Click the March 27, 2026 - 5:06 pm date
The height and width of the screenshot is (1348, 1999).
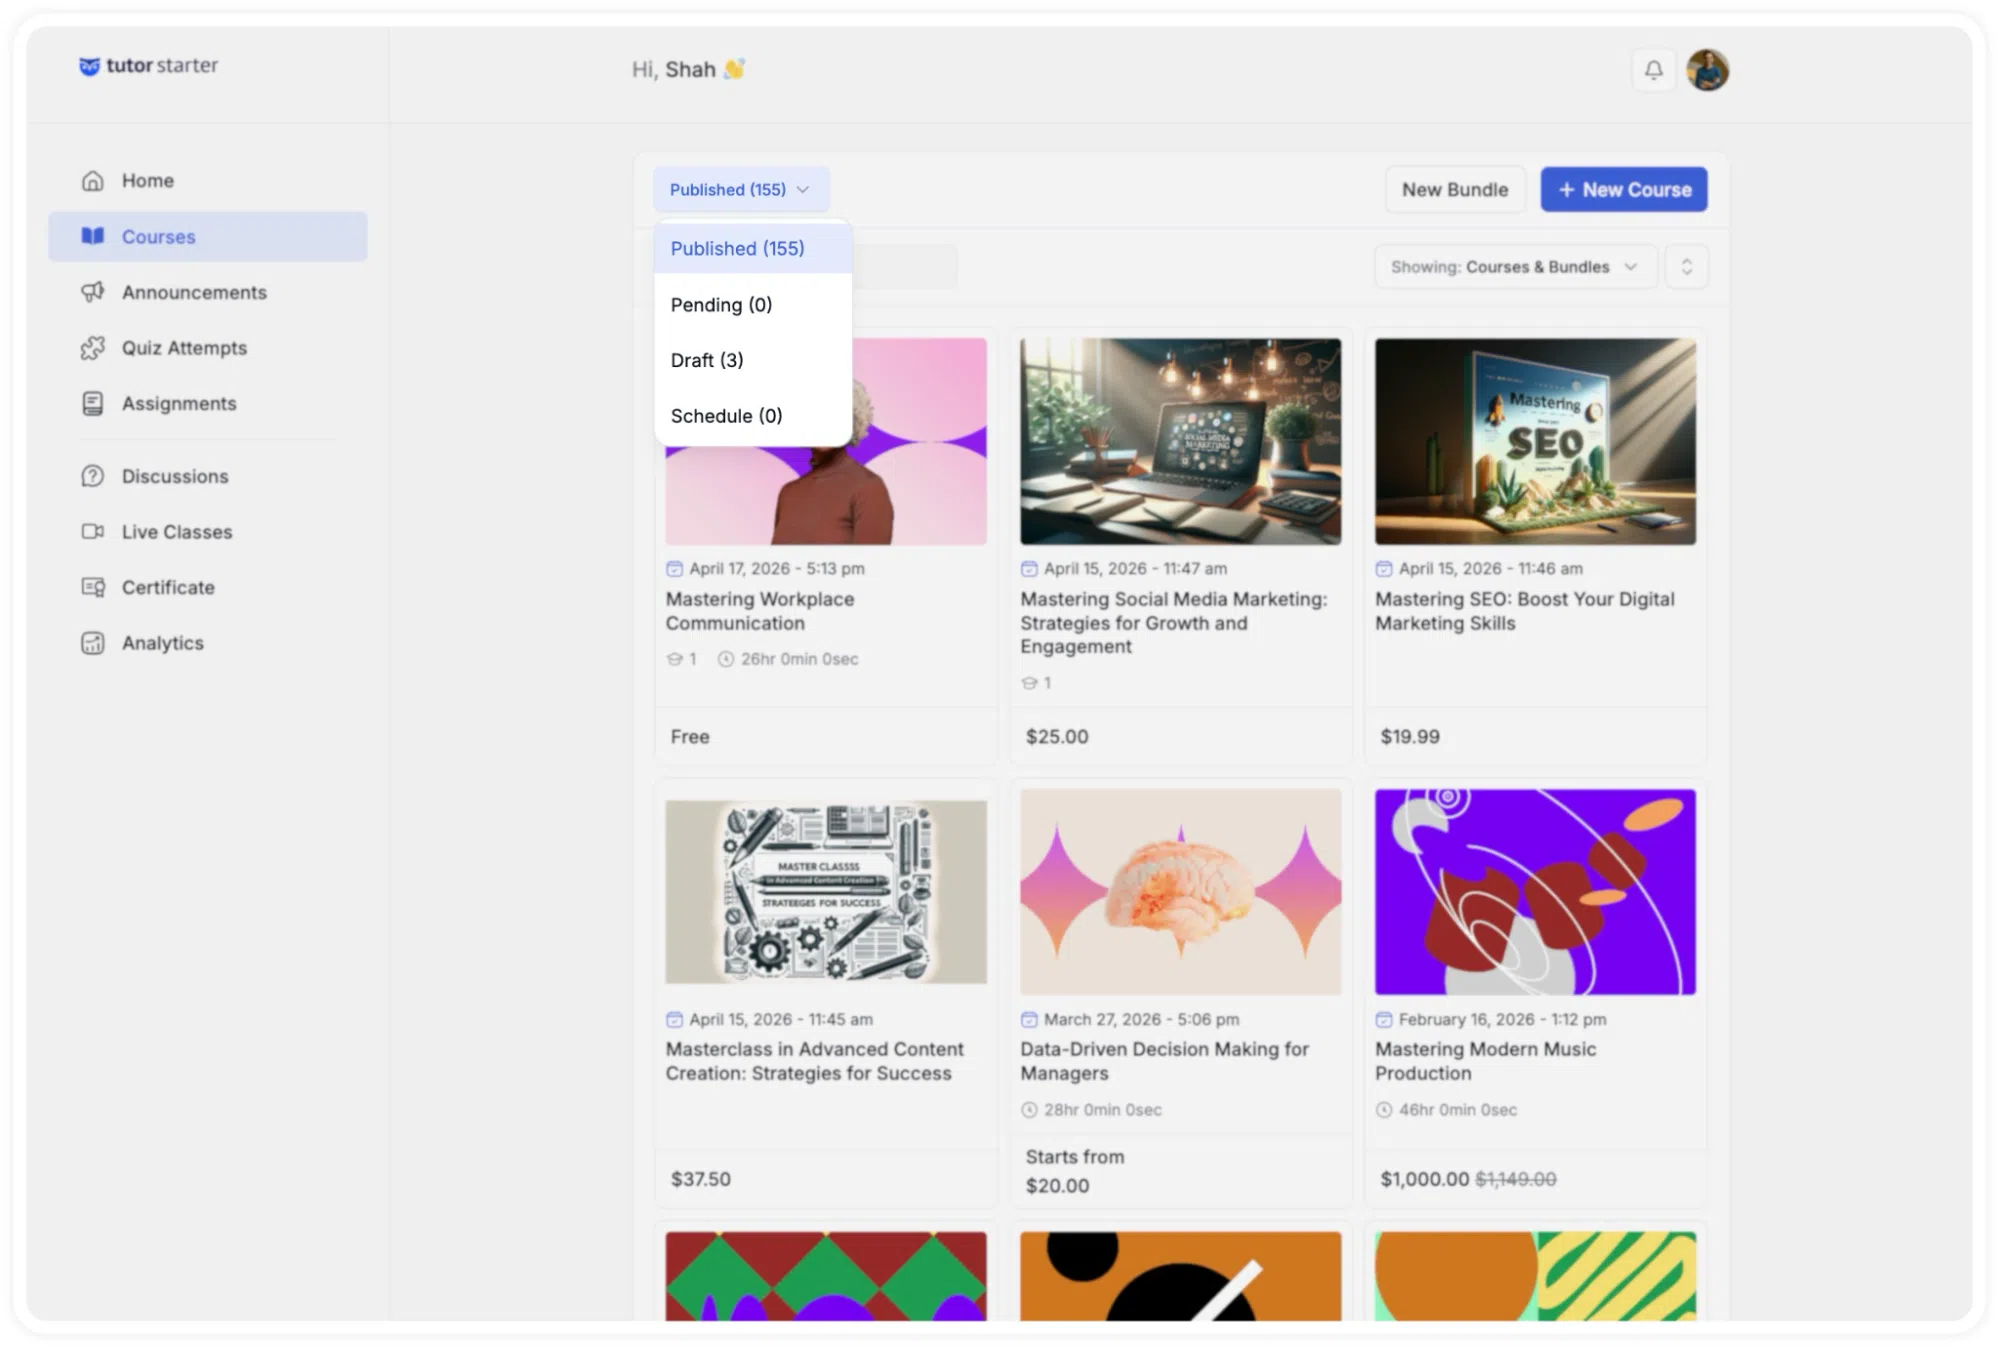(x=1141, y=1019)
